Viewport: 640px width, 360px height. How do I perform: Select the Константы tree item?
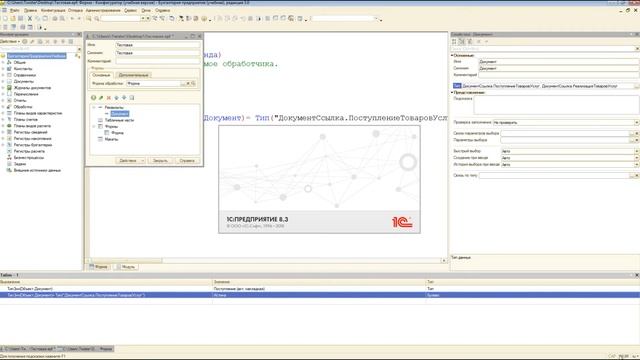tap(23, 69)
